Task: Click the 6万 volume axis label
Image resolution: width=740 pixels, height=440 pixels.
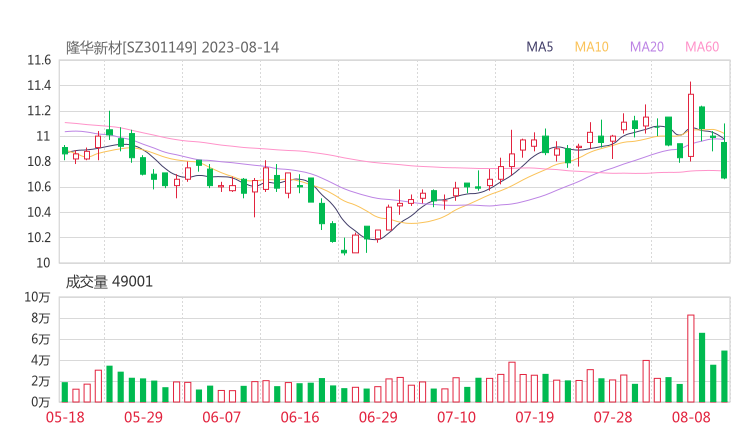Action: (41, 339)
